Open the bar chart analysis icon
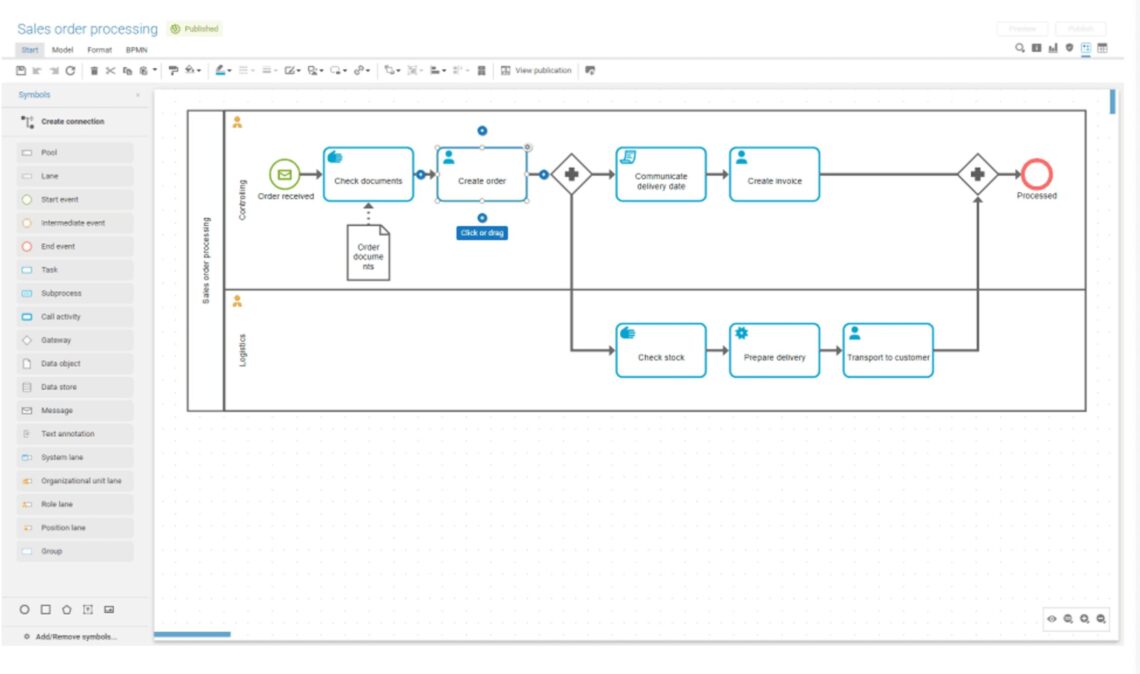The image size is (1140, 674). [1053, 48]
